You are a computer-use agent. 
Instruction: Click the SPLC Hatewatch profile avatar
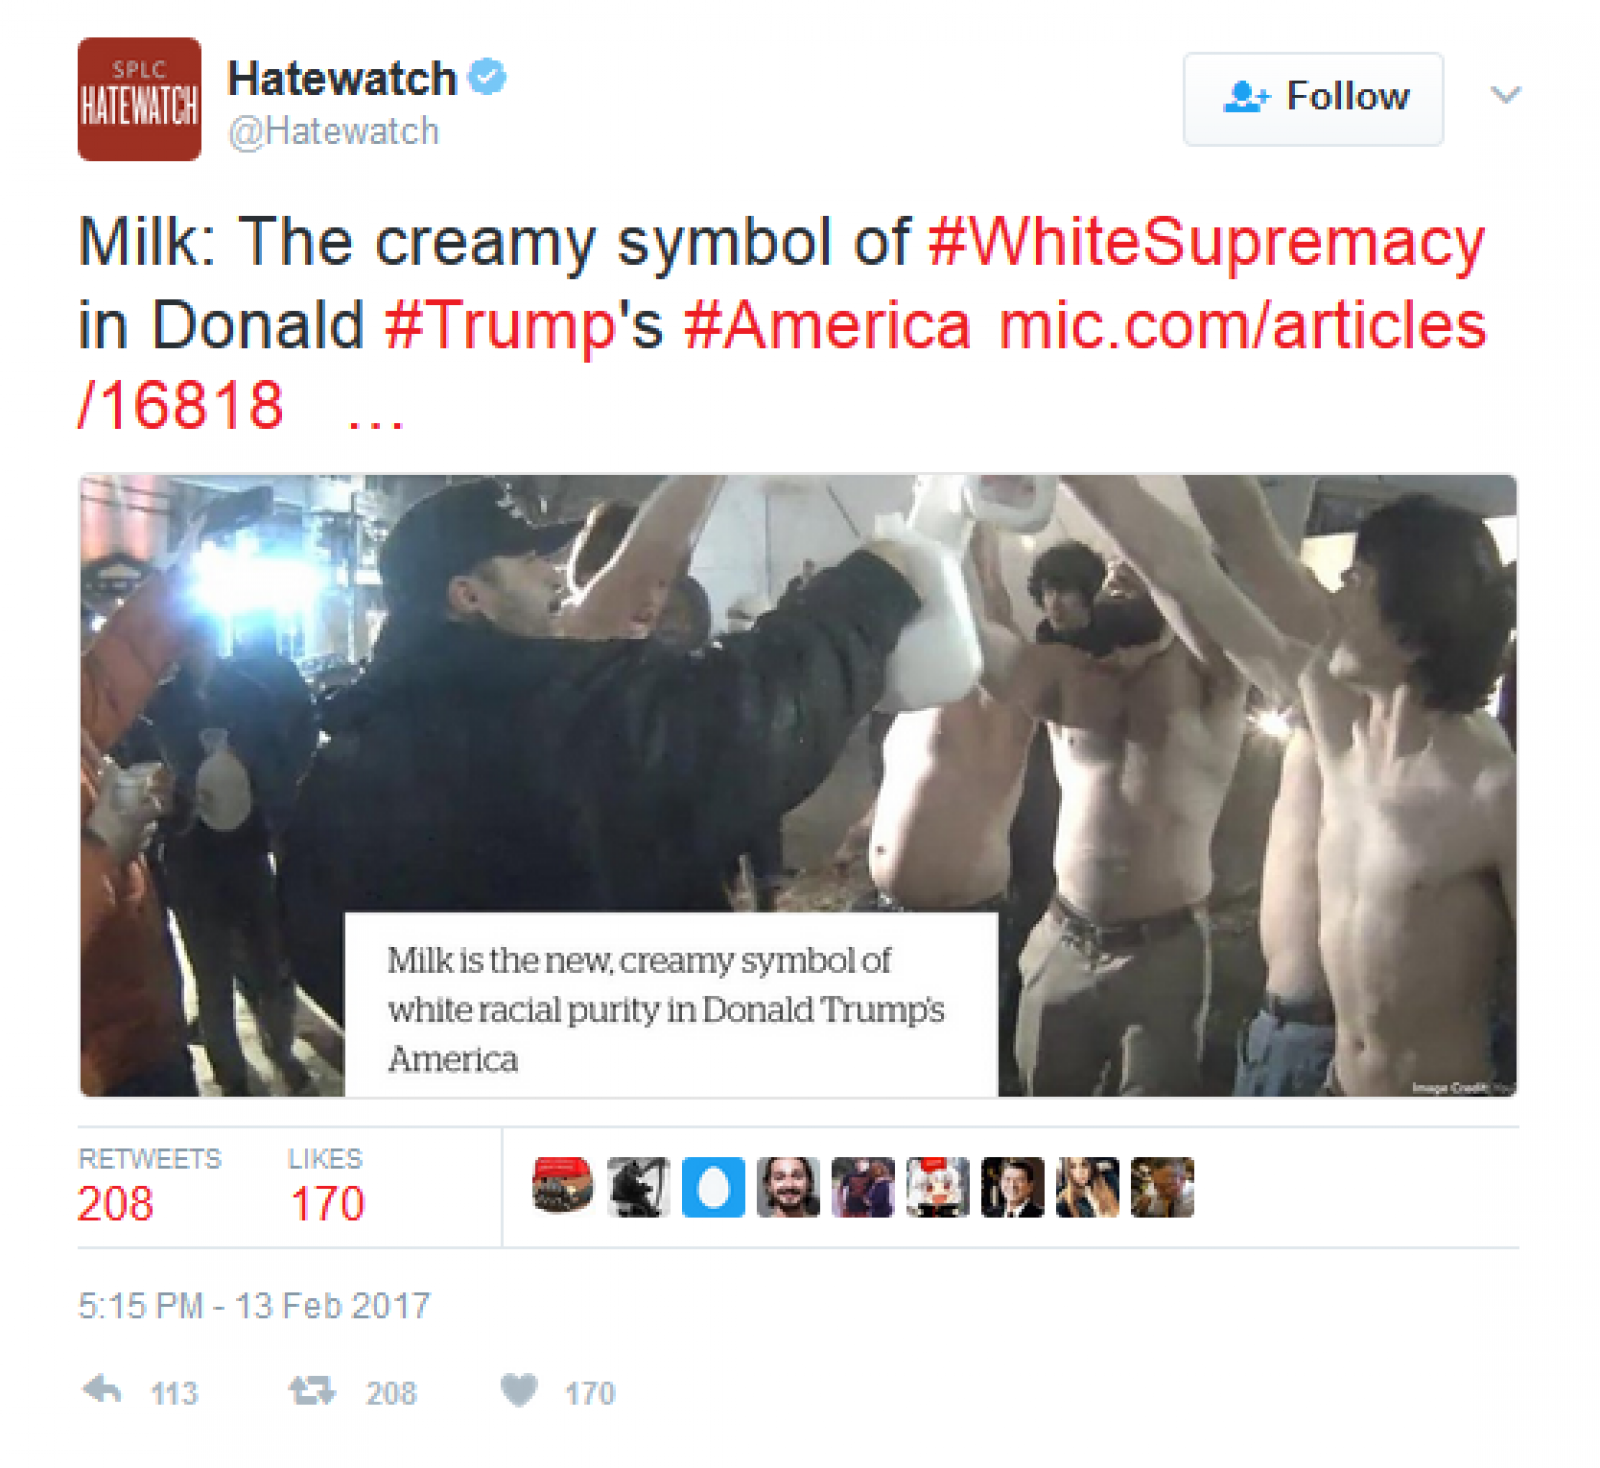pos(139,99)
